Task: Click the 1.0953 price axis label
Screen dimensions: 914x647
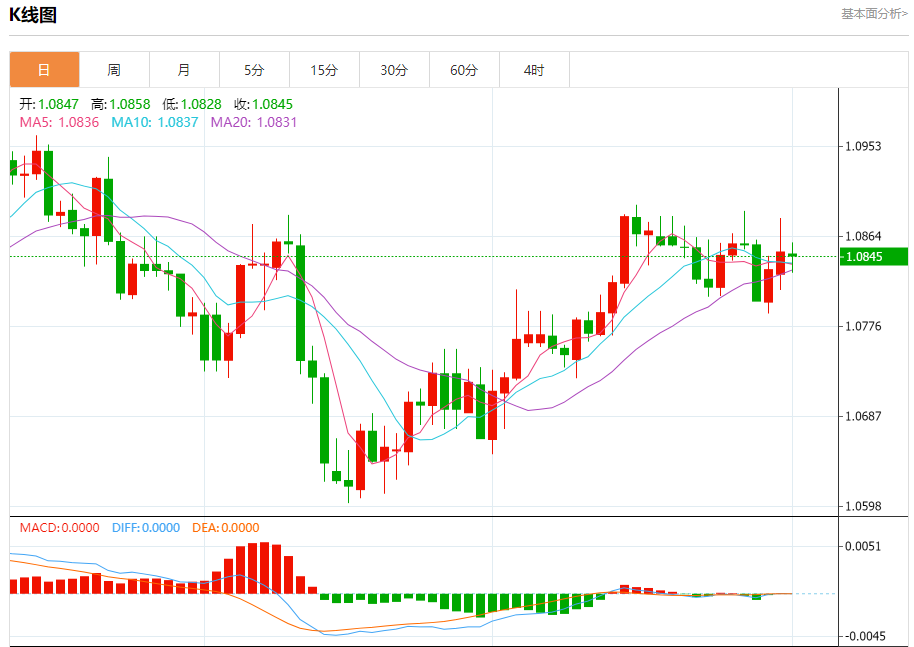Action: pyautogui.click(x=863, y=146)
